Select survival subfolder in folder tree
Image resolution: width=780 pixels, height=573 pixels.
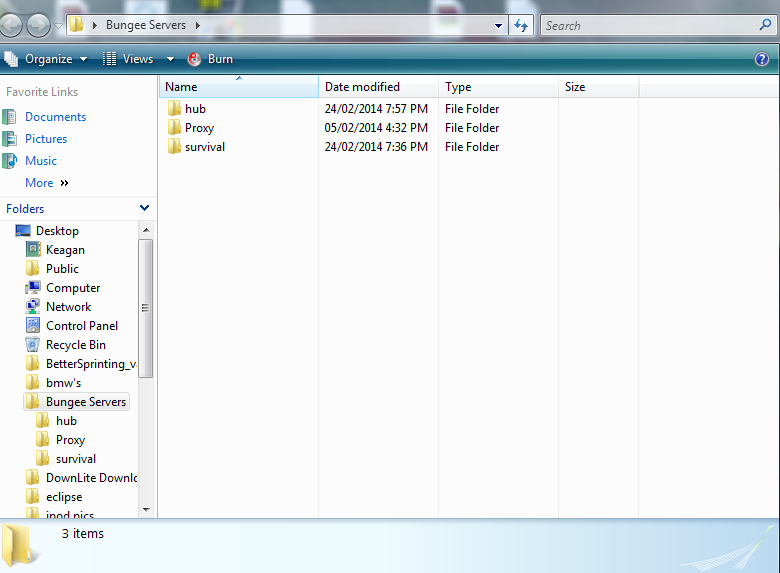pos(76,459)
